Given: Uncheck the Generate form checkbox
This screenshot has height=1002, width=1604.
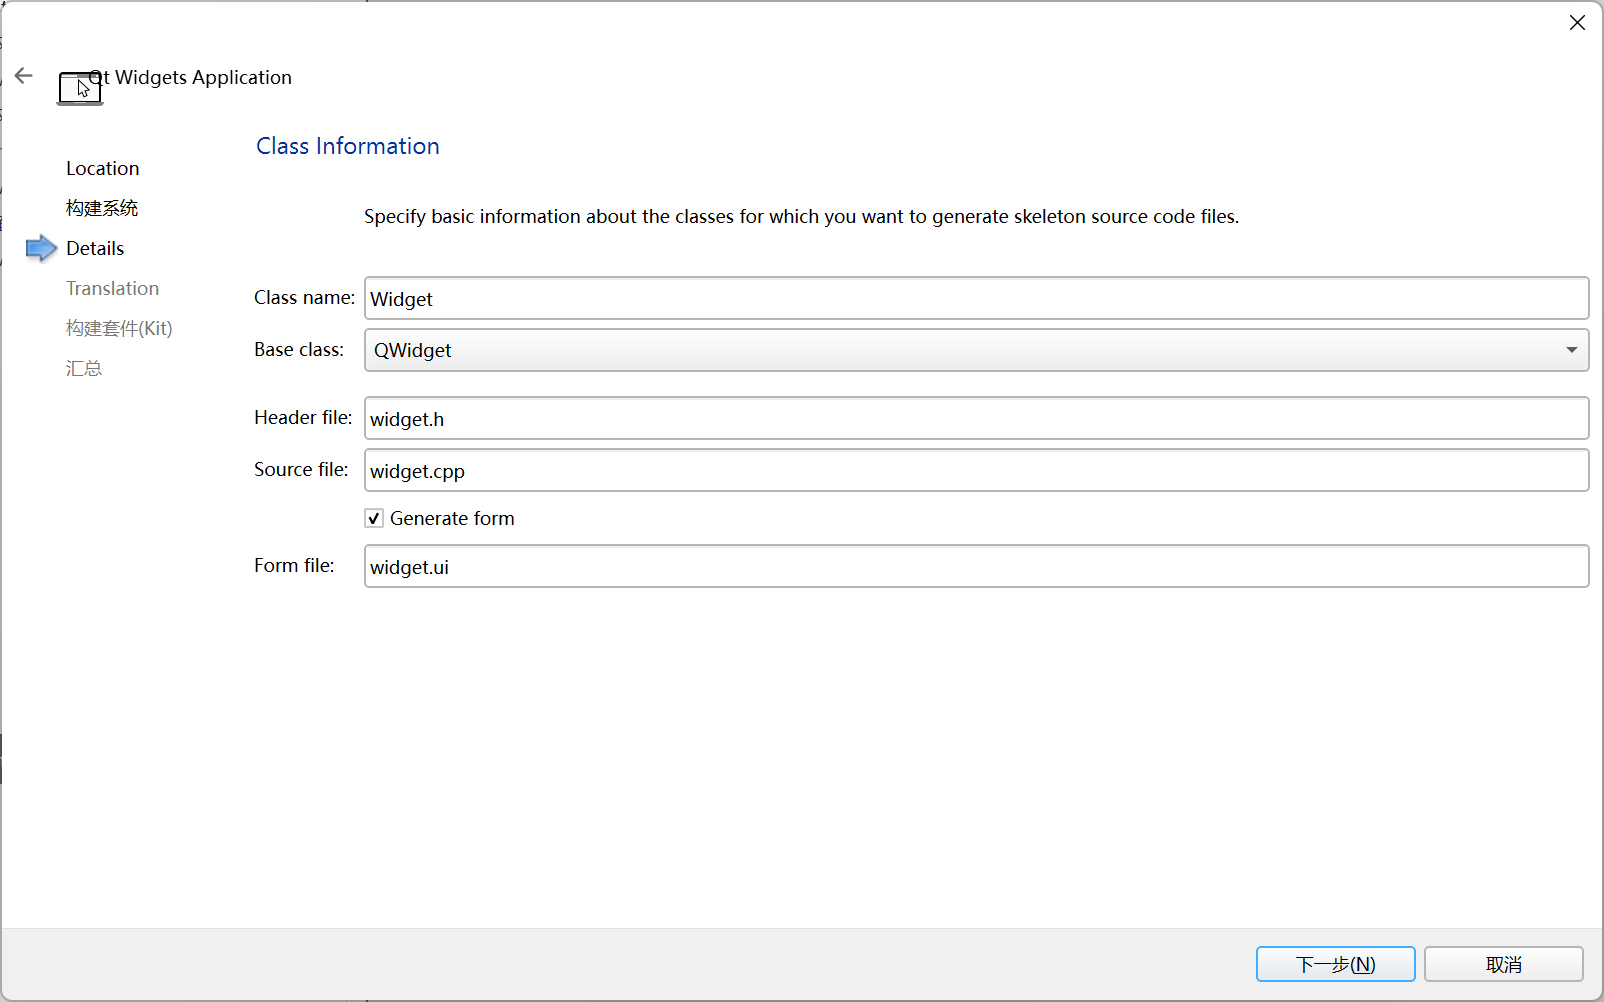Looking at the screenshot, I should [x=374, y=518].
